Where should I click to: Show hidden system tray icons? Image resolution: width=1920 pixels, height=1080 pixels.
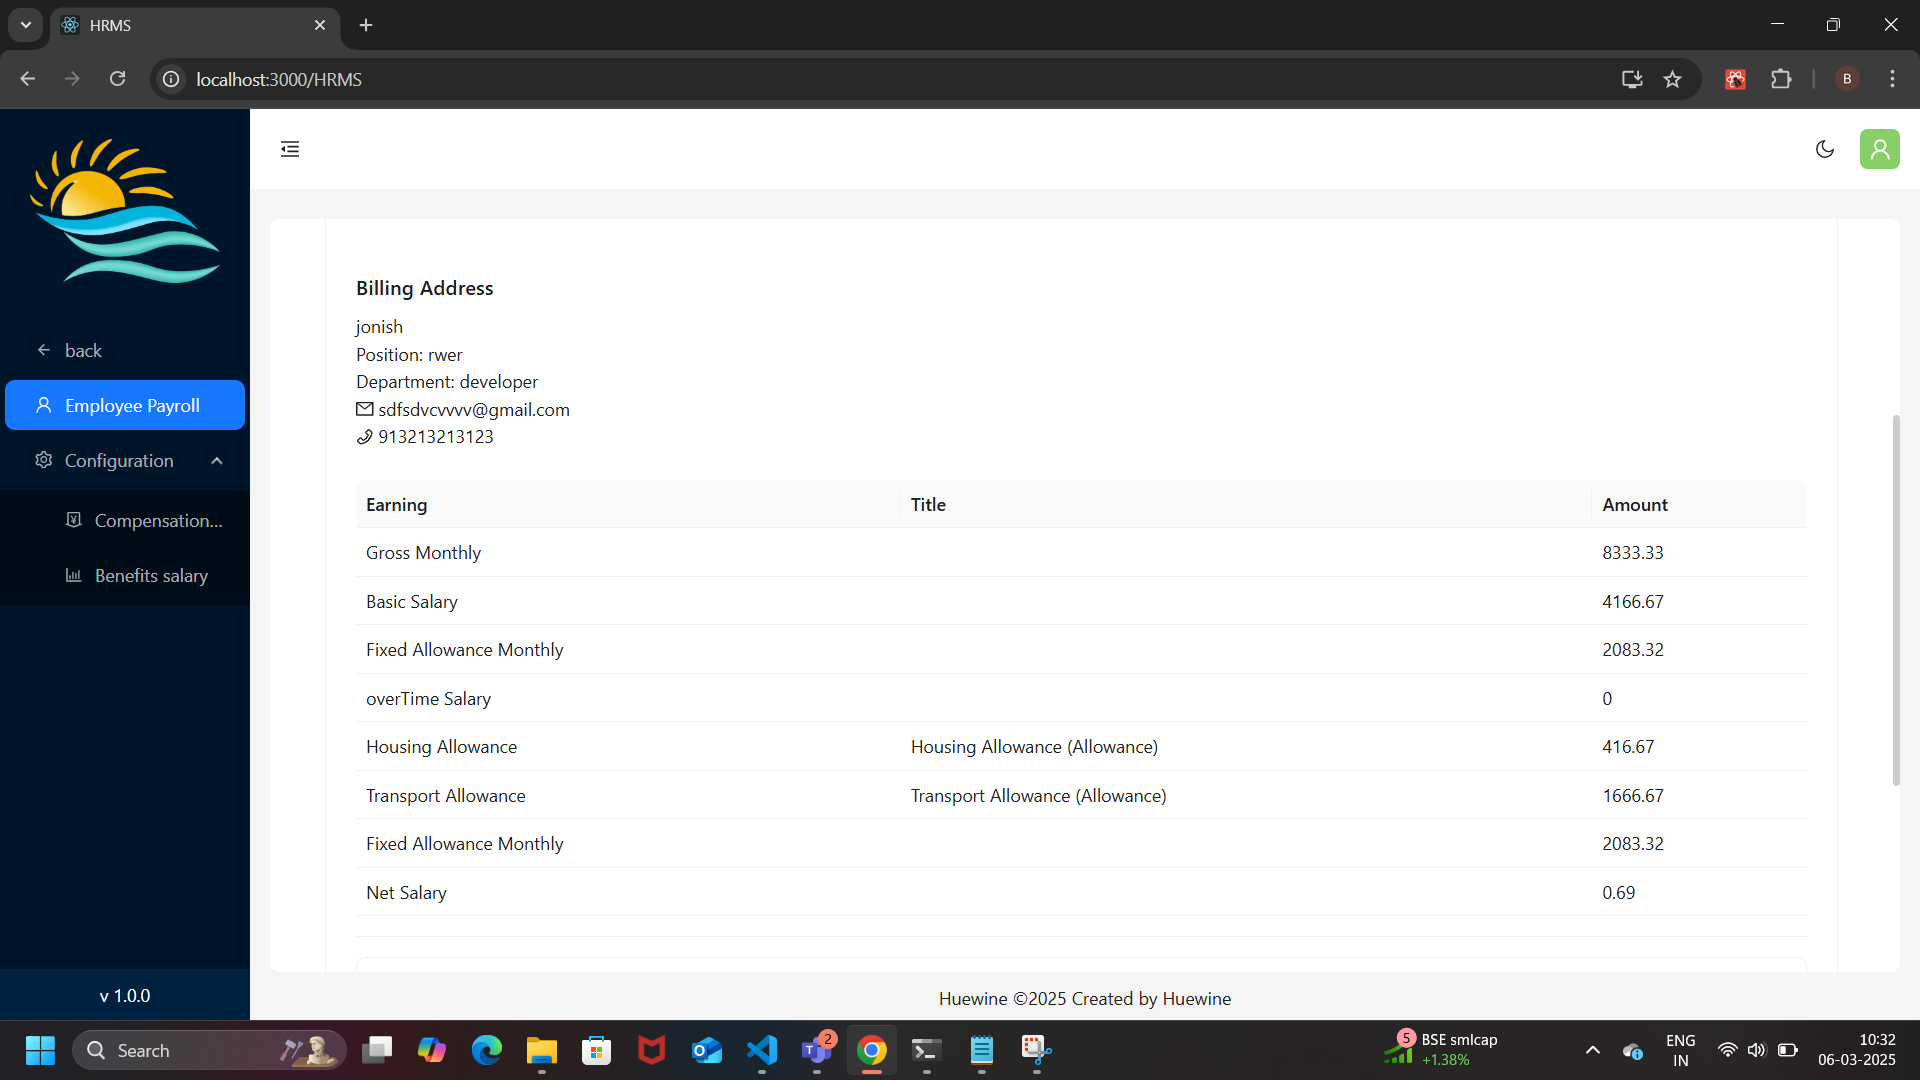[x=1593, y=1050]
